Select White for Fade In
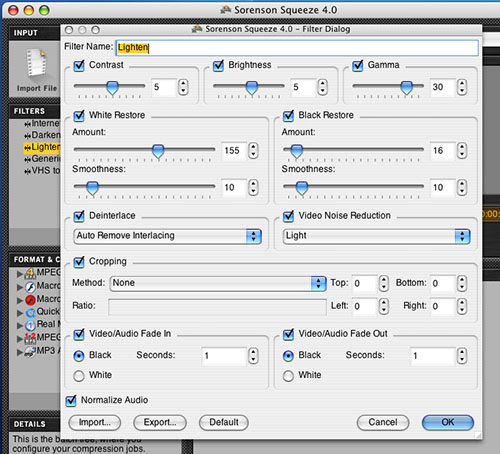 point(79,376)
